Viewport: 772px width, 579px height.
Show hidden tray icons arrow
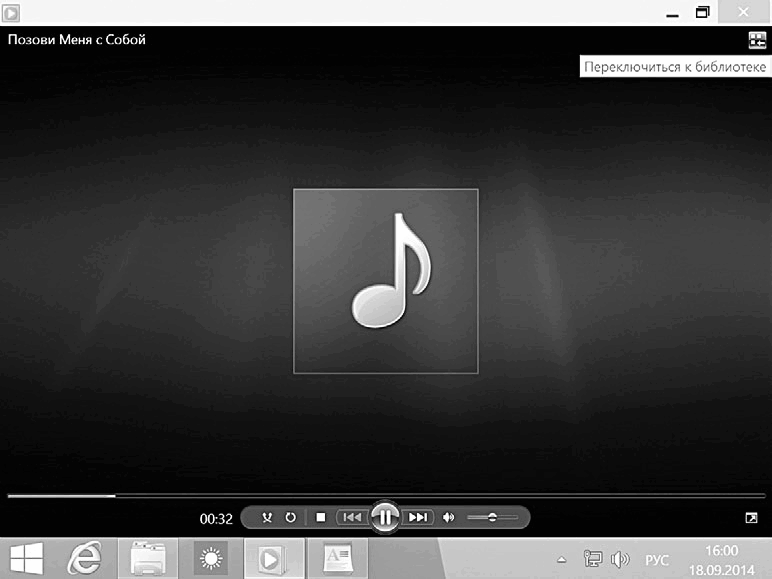tap(561, 560)
